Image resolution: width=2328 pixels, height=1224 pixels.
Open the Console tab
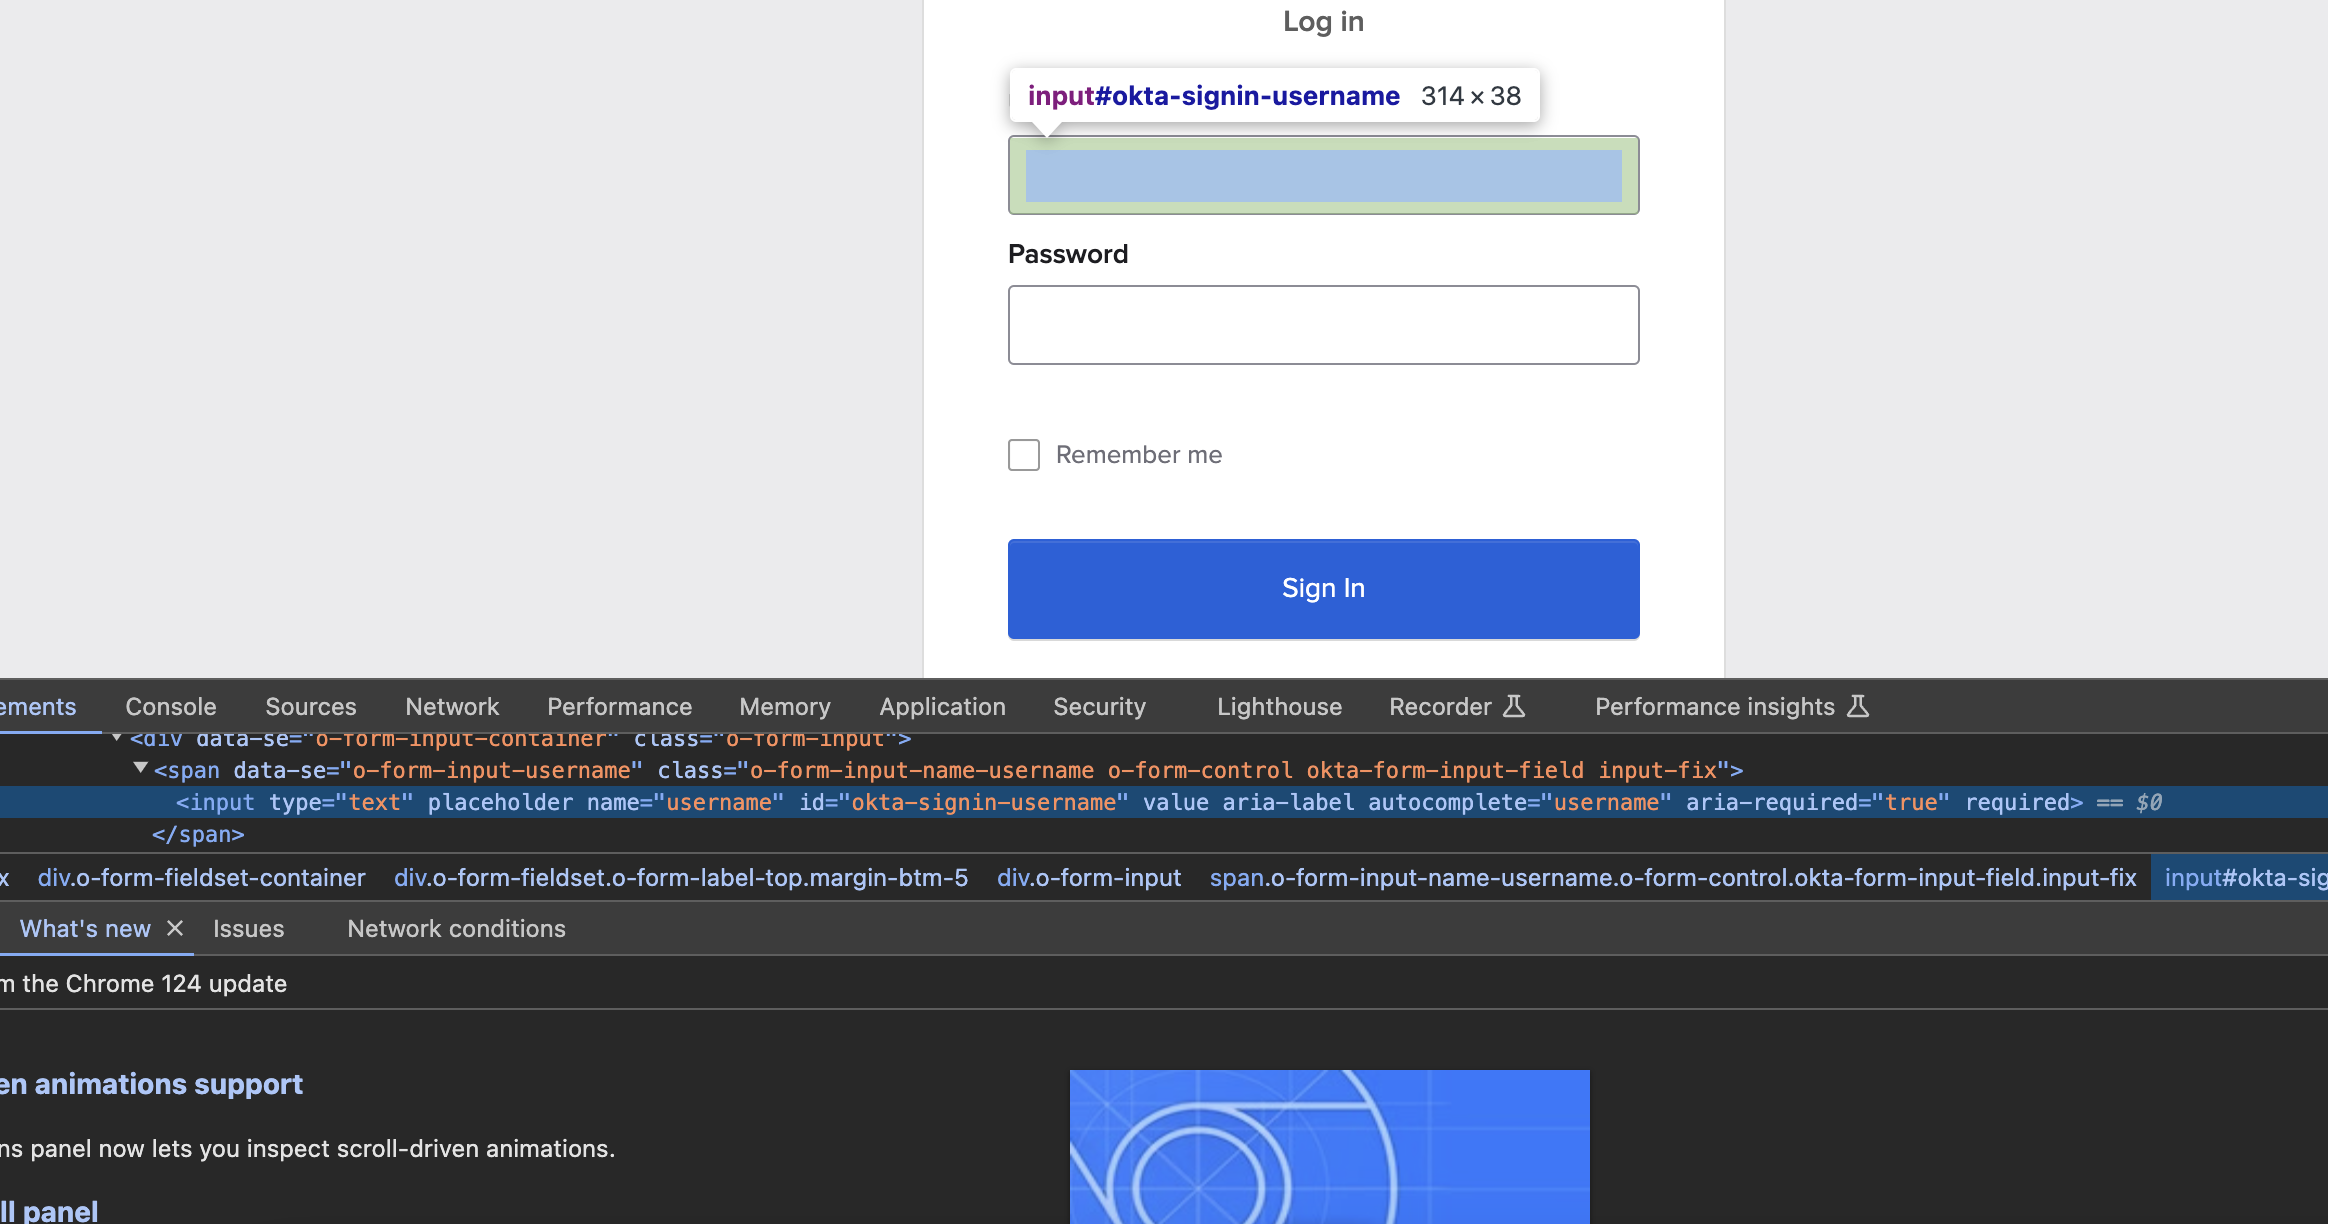click(171, 707)
